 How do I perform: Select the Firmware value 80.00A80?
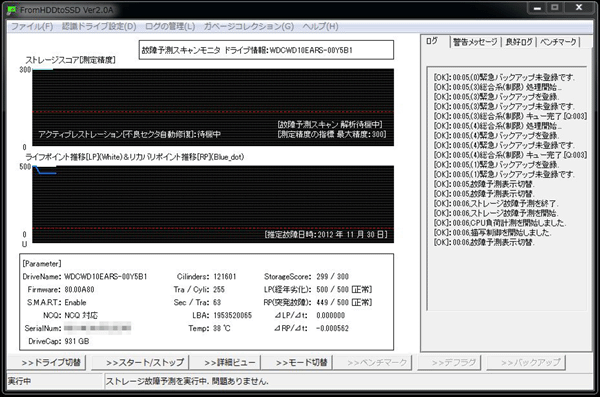coord(79,289)
